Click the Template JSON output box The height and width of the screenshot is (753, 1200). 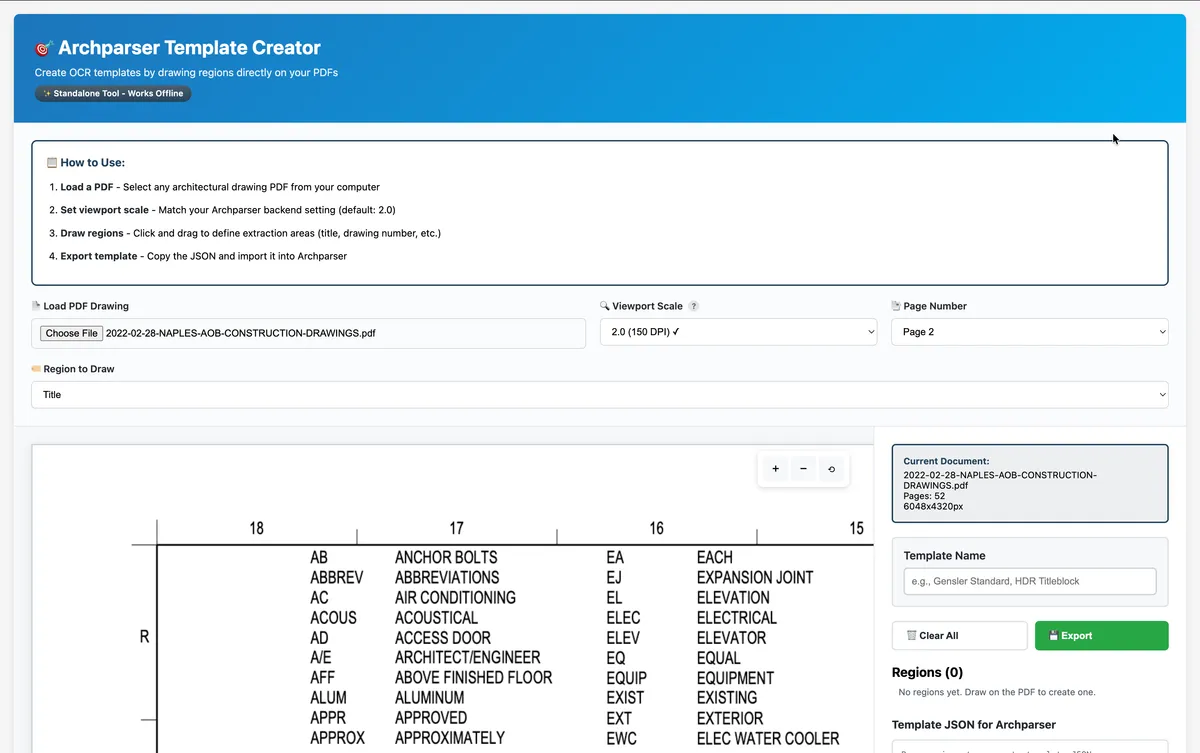(x=1029, y=748)
